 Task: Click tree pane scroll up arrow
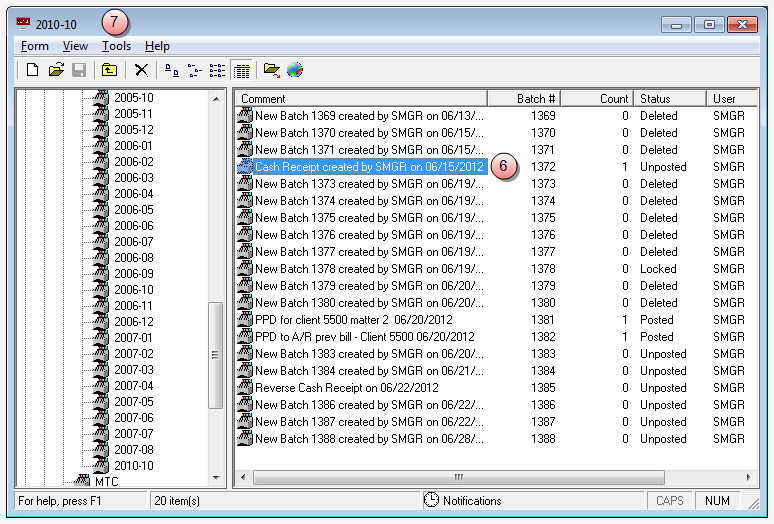coord(216,99)
